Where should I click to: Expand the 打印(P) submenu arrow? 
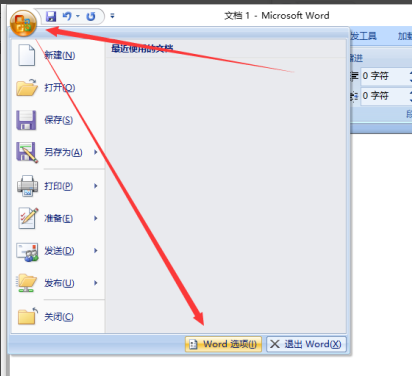tap(96, 186)
